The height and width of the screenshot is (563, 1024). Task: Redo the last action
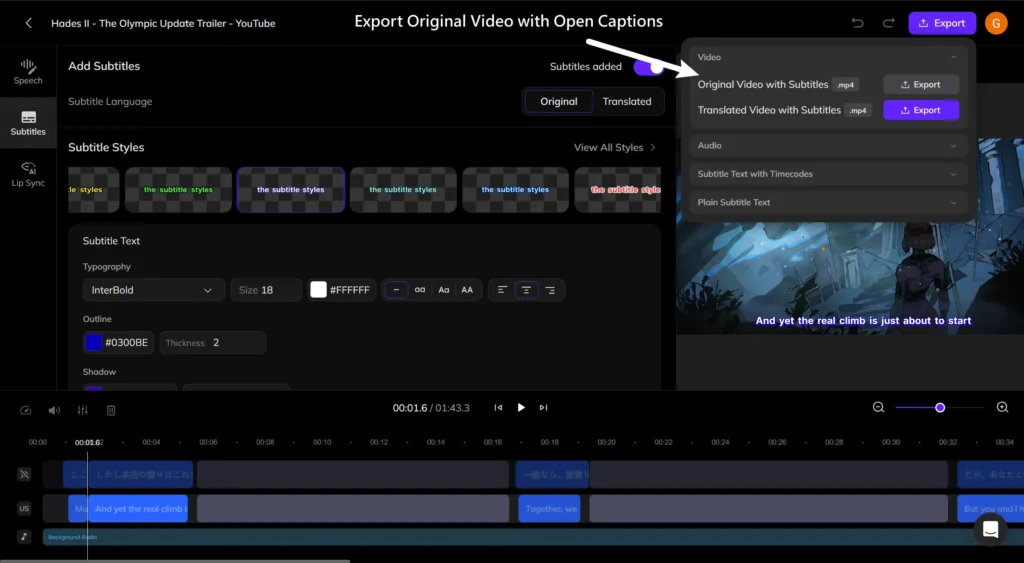[x=888, y=23]
